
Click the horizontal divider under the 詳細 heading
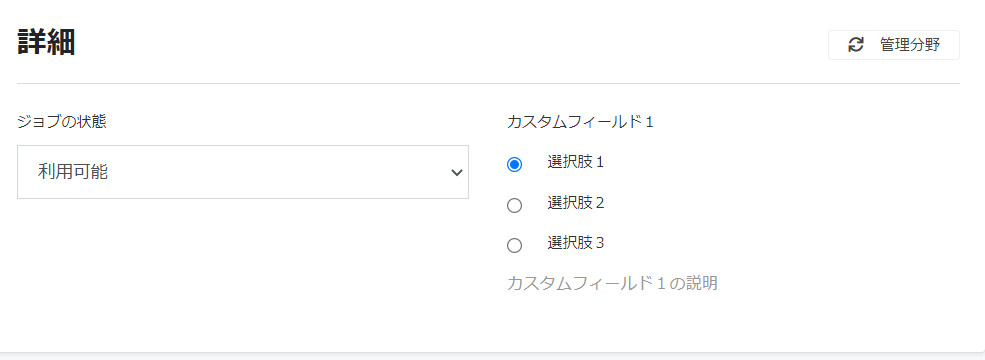[488, 83]
